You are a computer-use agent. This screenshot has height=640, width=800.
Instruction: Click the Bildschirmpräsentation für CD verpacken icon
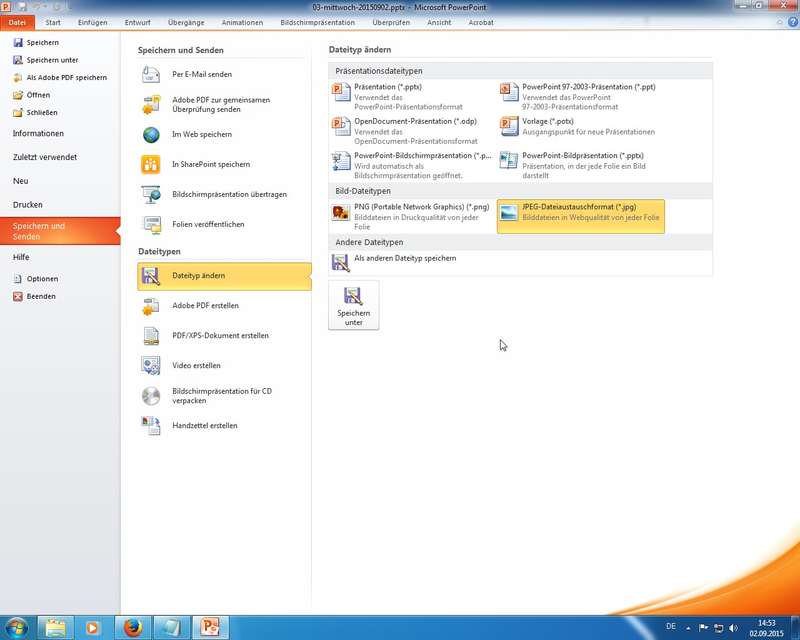[151, 396]
